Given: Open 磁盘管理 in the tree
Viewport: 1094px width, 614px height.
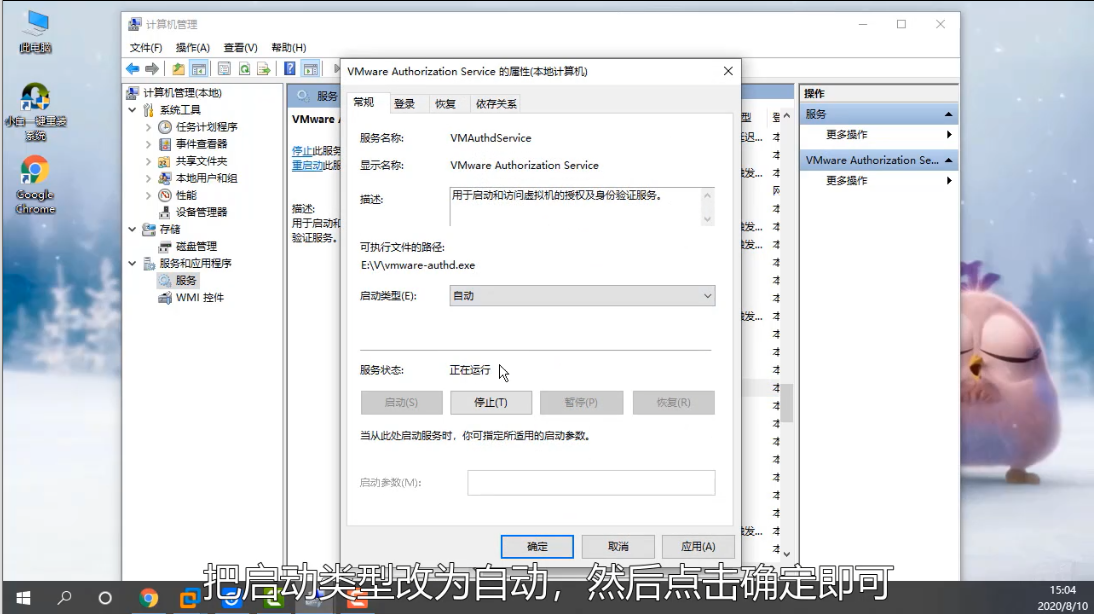Looking at the screenshot, I should pyautogui.click(x=196, y=246).
